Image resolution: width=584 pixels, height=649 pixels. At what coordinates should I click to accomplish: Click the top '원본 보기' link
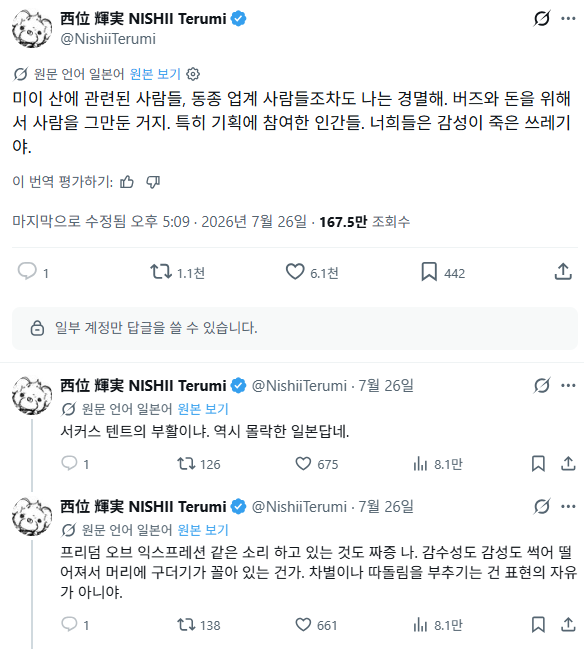[x=155, y=74]
